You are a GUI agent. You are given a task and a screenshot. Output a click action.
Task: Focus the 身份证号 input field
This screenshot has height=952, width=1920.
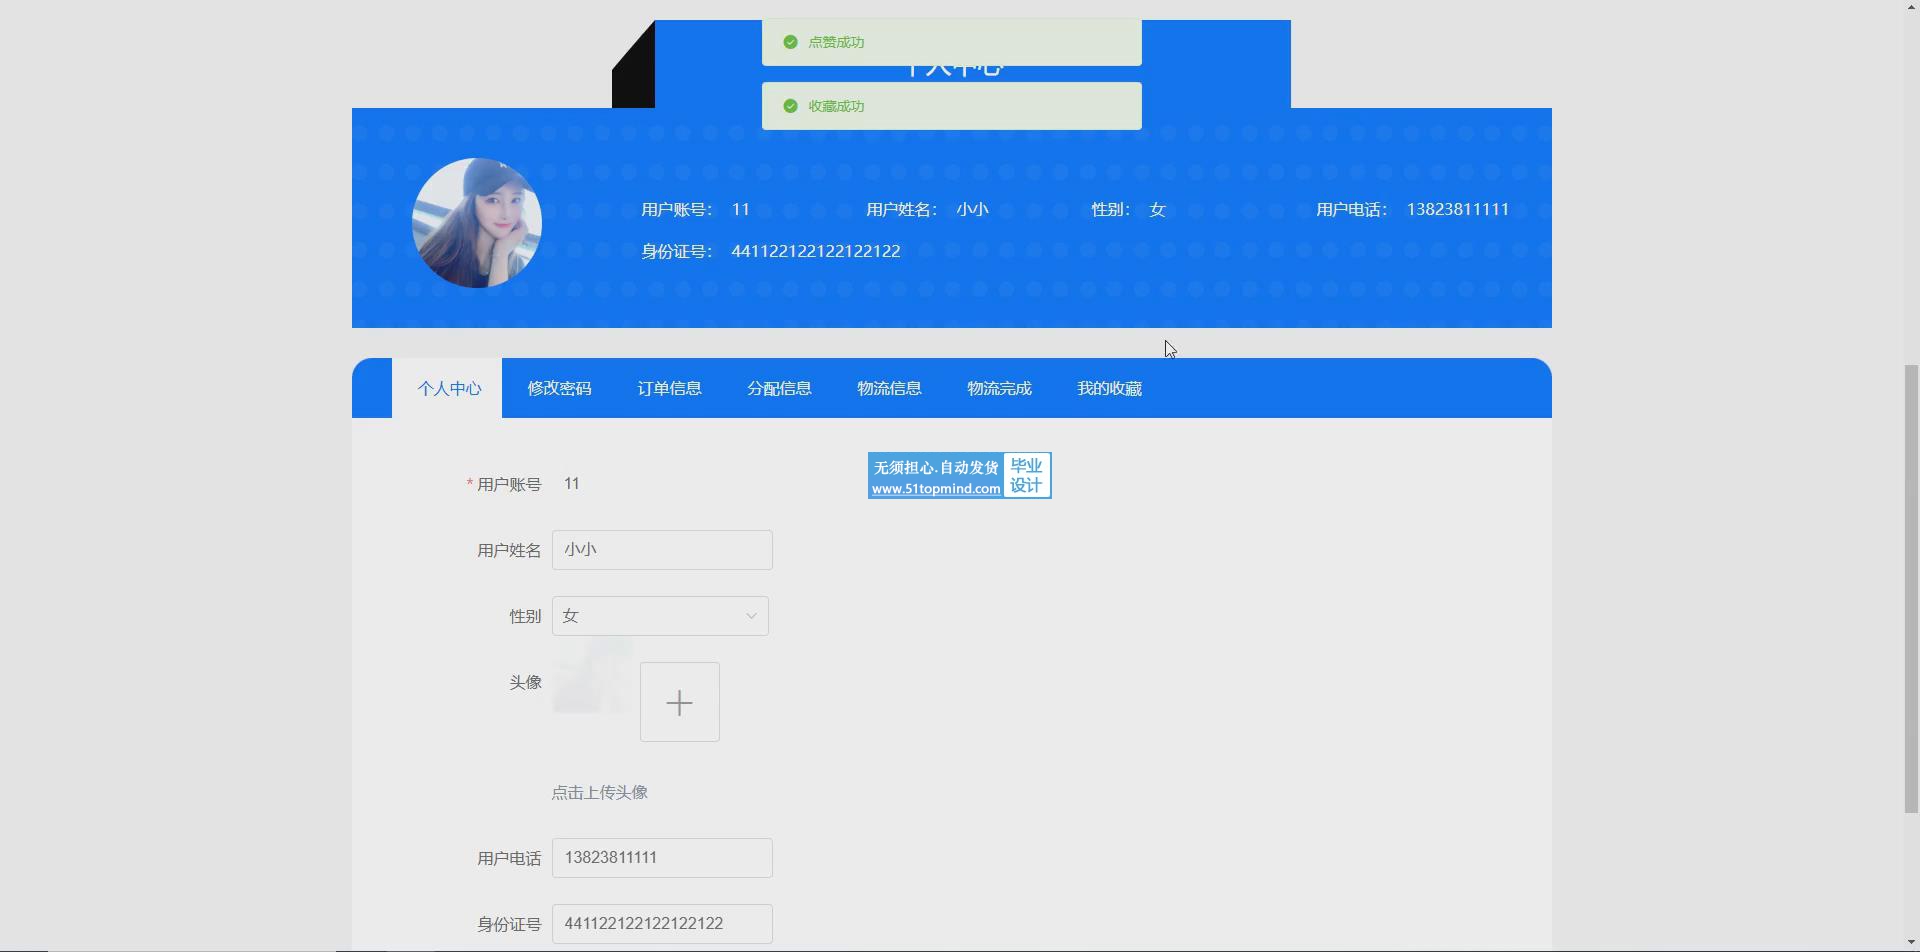(x=661, y=924)
